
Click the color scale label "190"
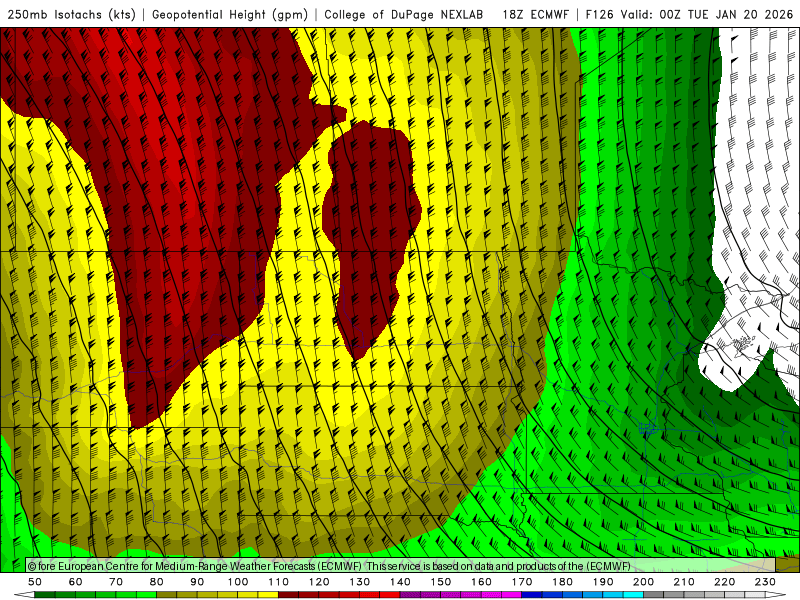click(x=603, y=582)
